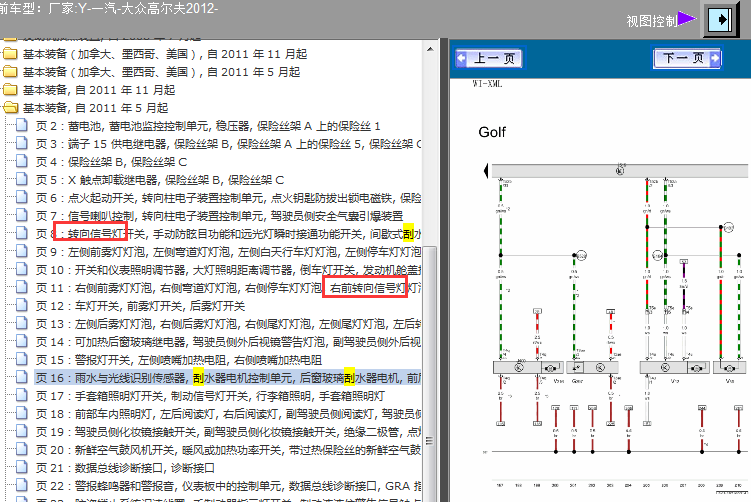
Task: Click the WI-XML label above diagram
Action: point(487,84)
